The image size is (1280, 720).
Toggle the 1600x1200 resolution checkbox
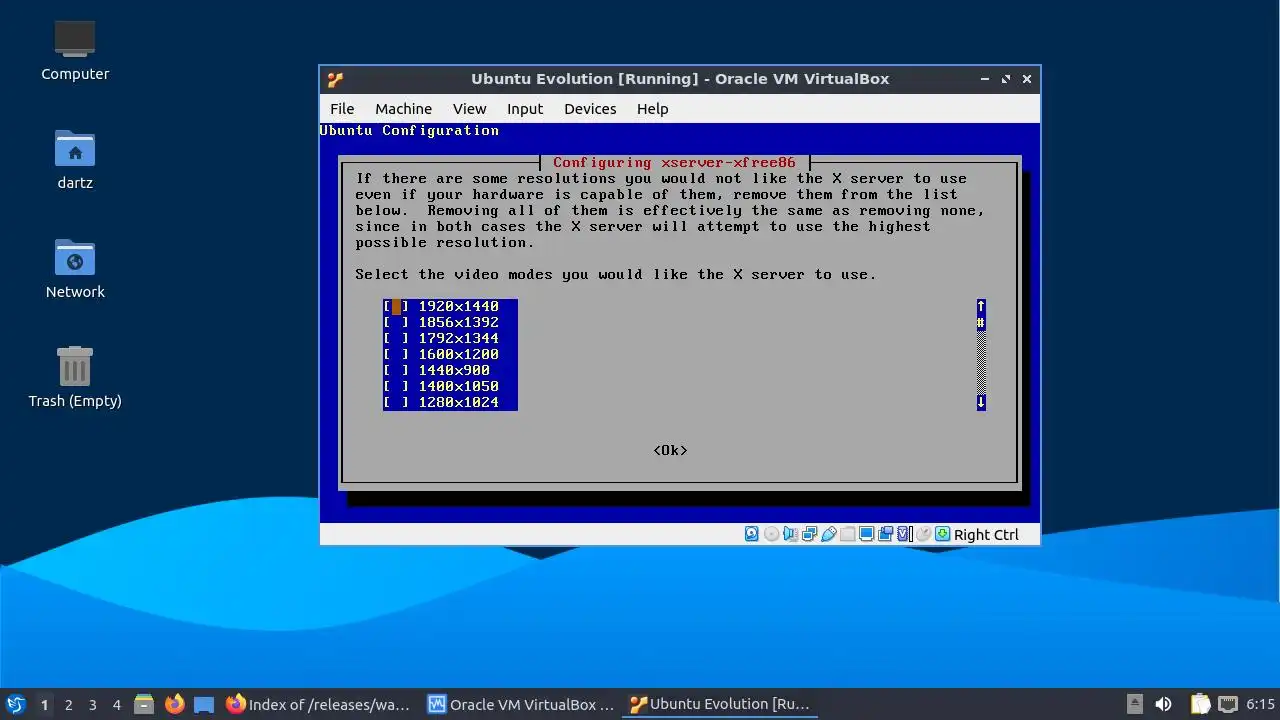(x=396, y=354)
